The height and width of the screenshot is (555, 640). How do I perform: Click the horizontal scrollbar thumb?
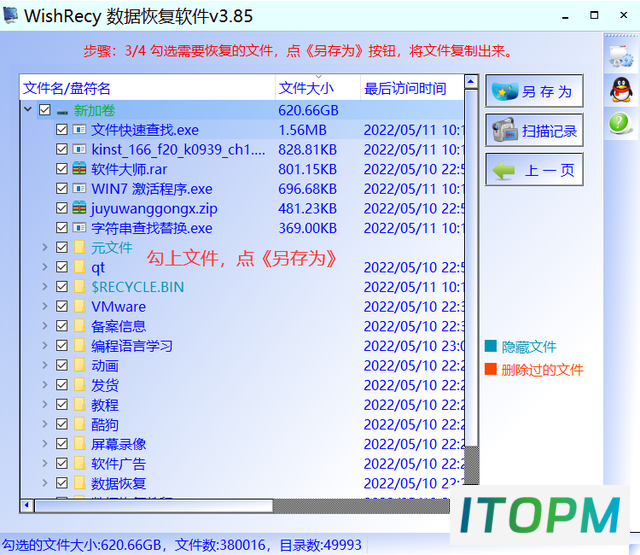(x=154, y=506)
